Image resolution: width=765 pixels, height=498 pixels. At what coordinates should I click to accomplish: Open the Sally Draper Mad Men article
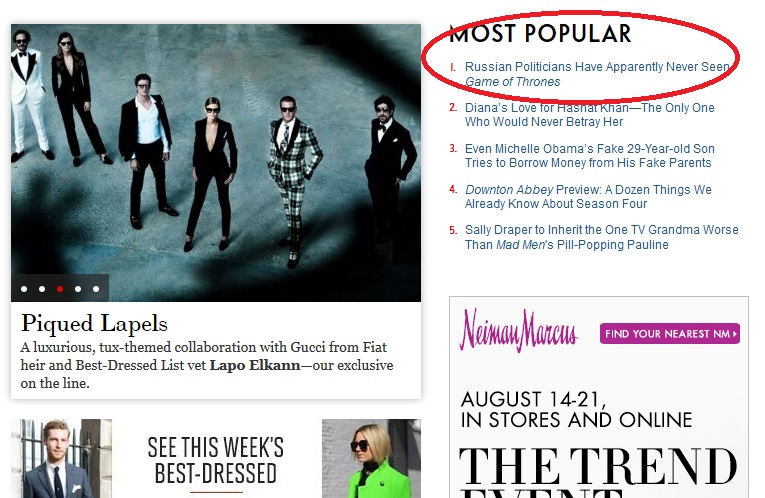point(602,237)
